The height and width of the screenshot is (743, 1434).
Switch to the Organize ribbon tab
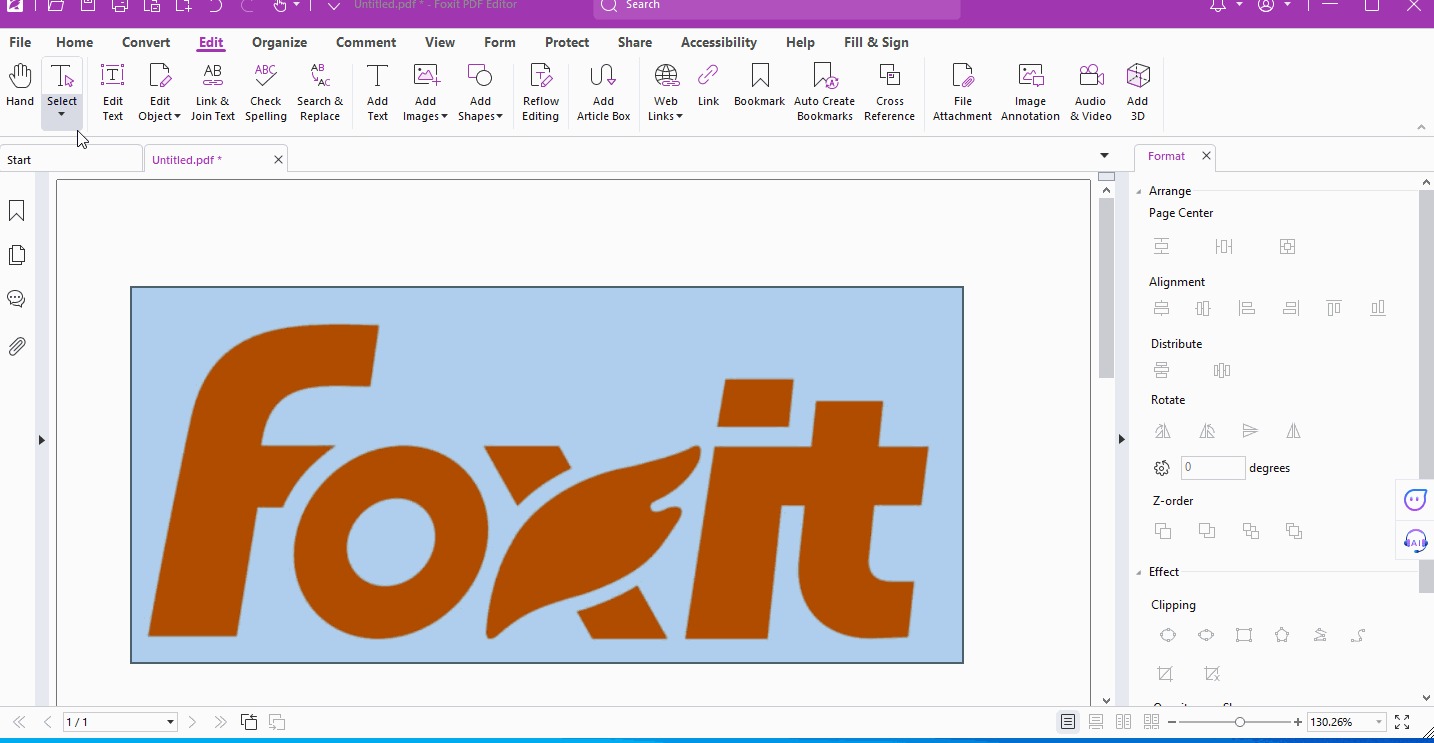[280, 42]
